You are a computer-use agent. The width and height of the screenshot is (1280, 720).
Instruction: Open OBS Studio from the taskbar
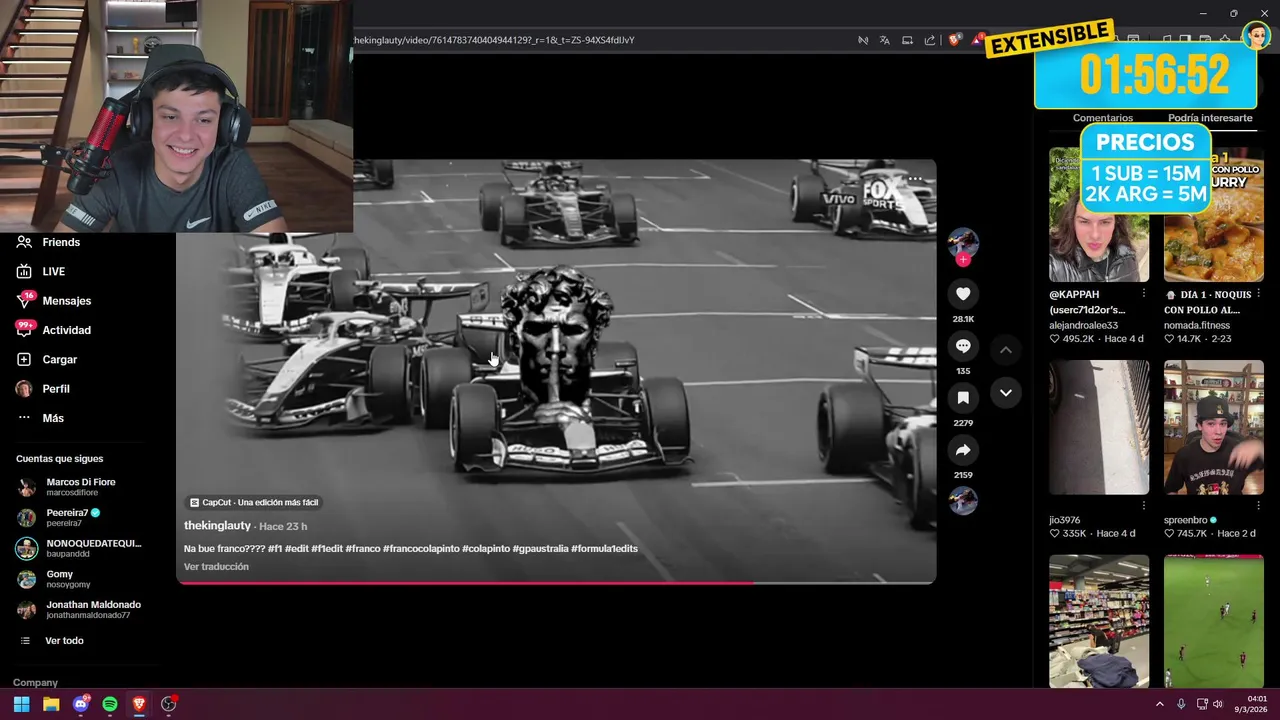169,704
